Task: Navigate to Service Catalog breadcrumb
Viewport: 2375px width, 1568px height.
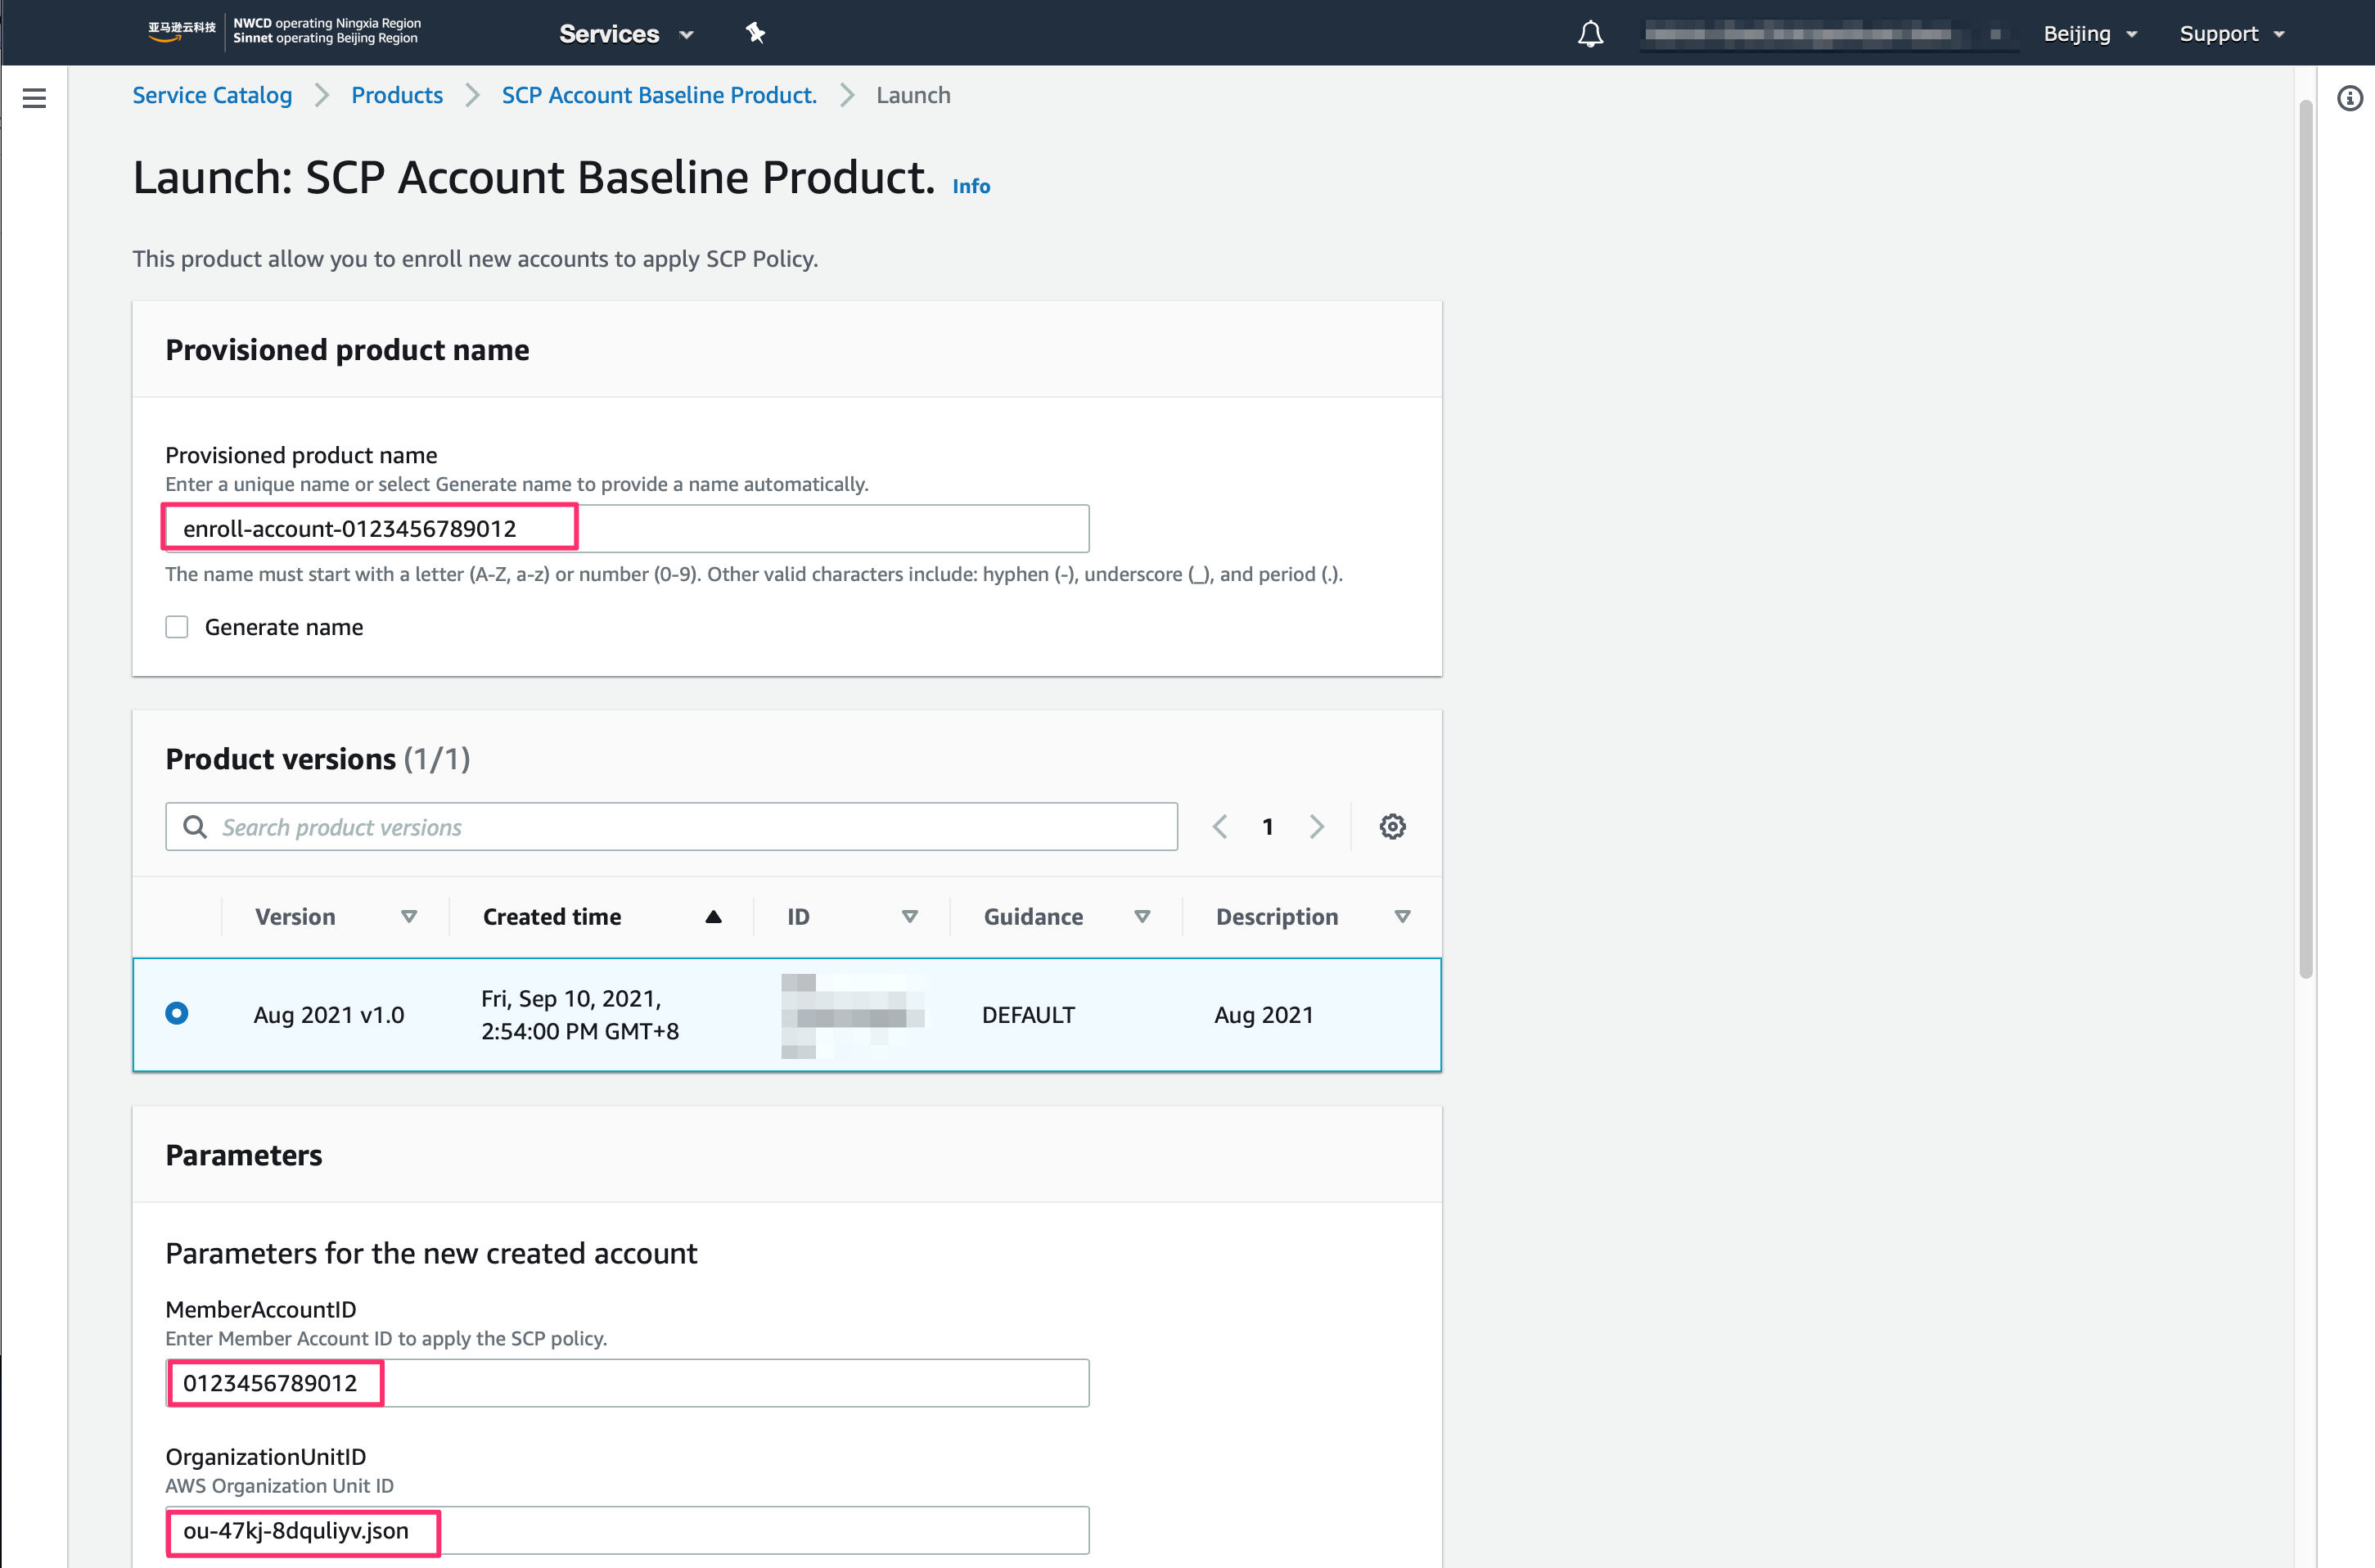Action: [212, 95]
